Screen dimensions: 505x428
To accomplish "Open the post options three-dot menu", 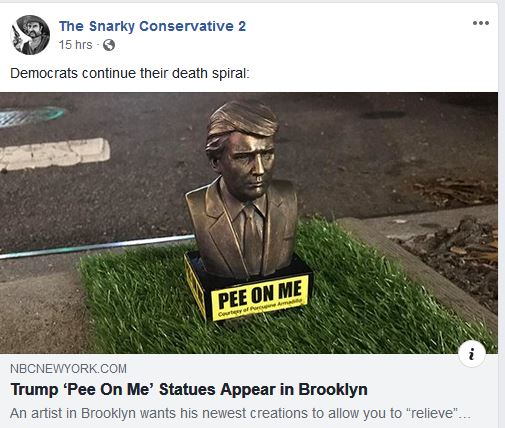I will [481, 23].
